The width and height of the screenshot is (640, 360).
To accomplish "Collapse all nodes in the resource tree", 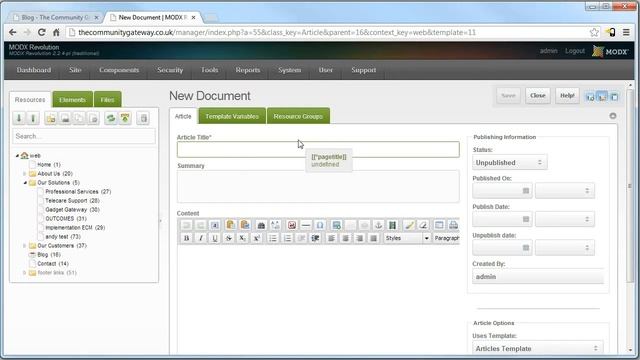I will click(x=33, y=118).
